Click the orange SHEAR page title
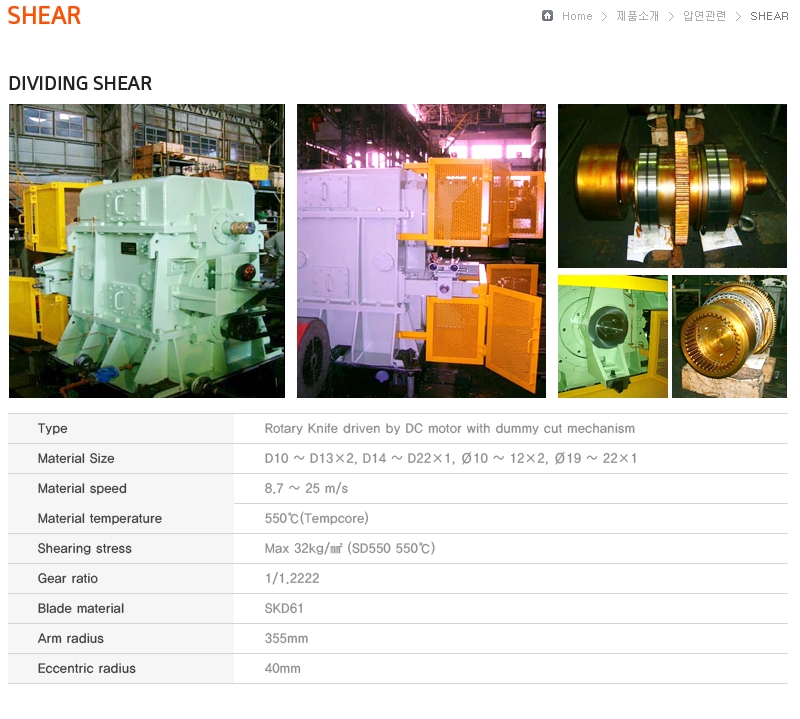Image resolution: width=800 pixels, height=719 pixels. [44, 16]
